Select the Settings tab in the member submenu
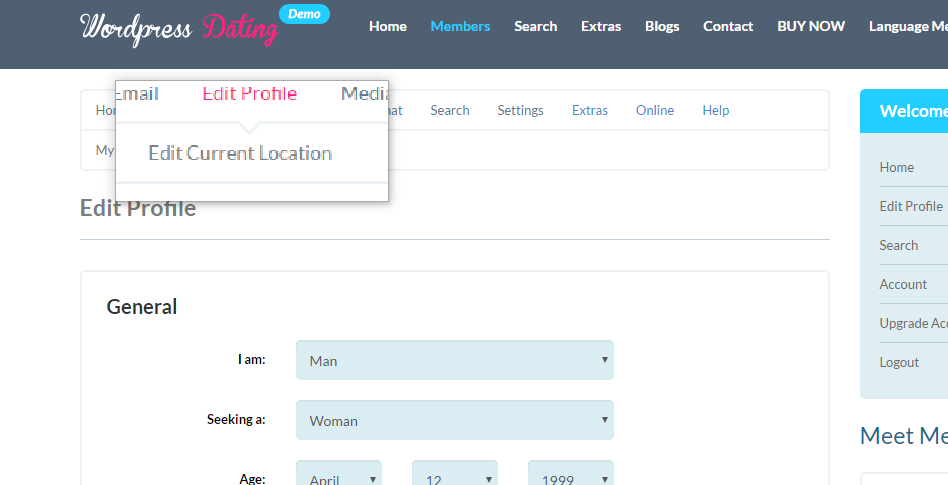Image resolution: width=948 pixels, height=485 pixels. coord(520,110)
